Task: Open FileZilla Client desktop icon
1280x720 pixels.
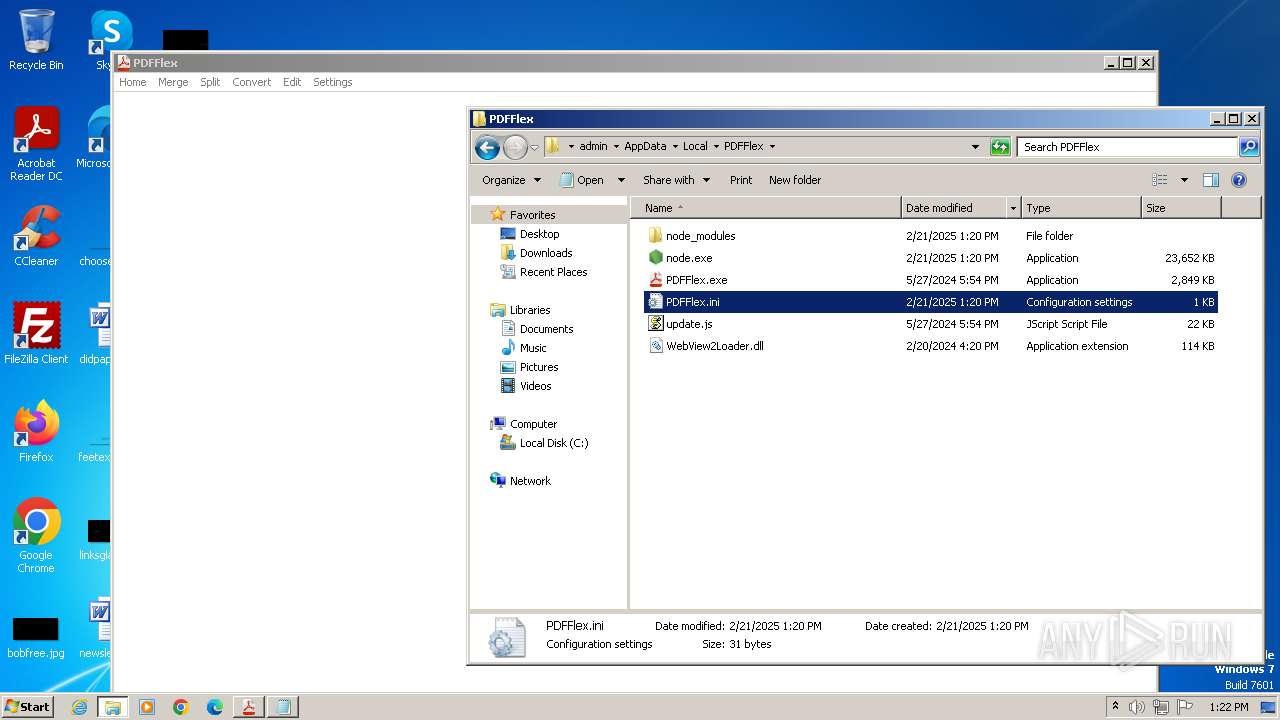Action: (x=36, y=334)
